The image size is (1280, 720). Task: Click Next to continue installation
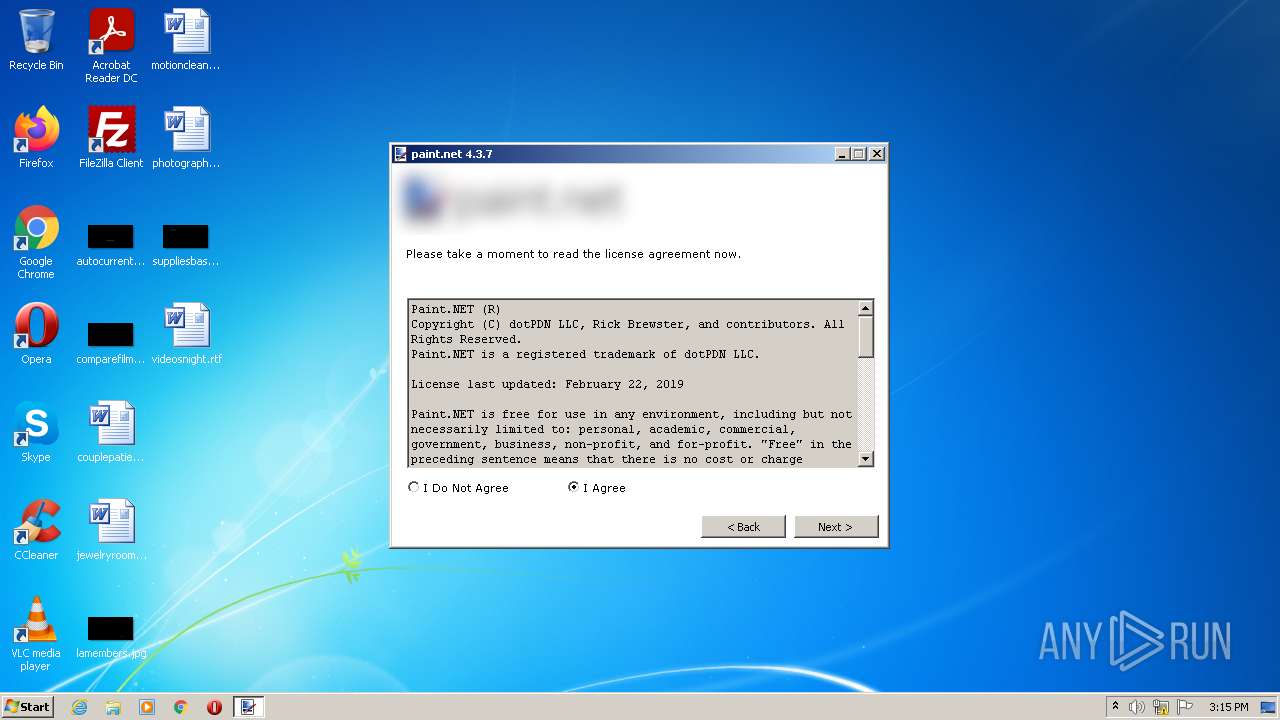point(835,527)
